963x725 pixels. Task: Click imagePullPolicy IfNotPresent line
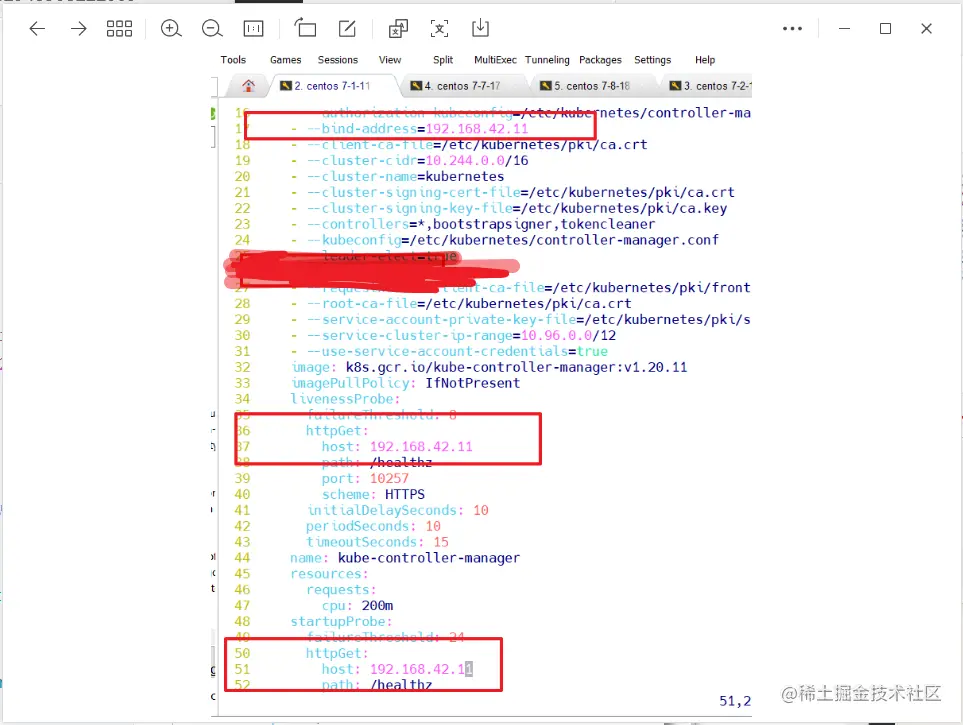[405, 383]
